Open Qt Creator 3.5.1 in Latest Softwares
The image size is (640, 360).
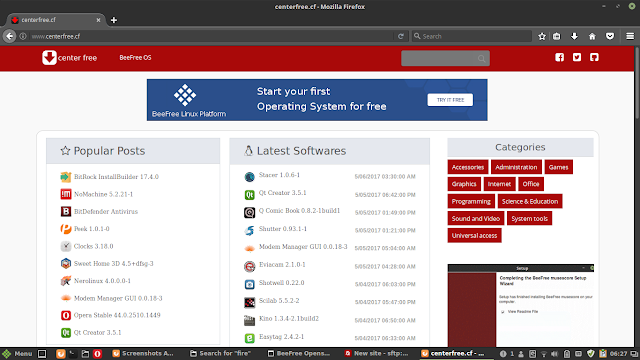pos(282,193)
